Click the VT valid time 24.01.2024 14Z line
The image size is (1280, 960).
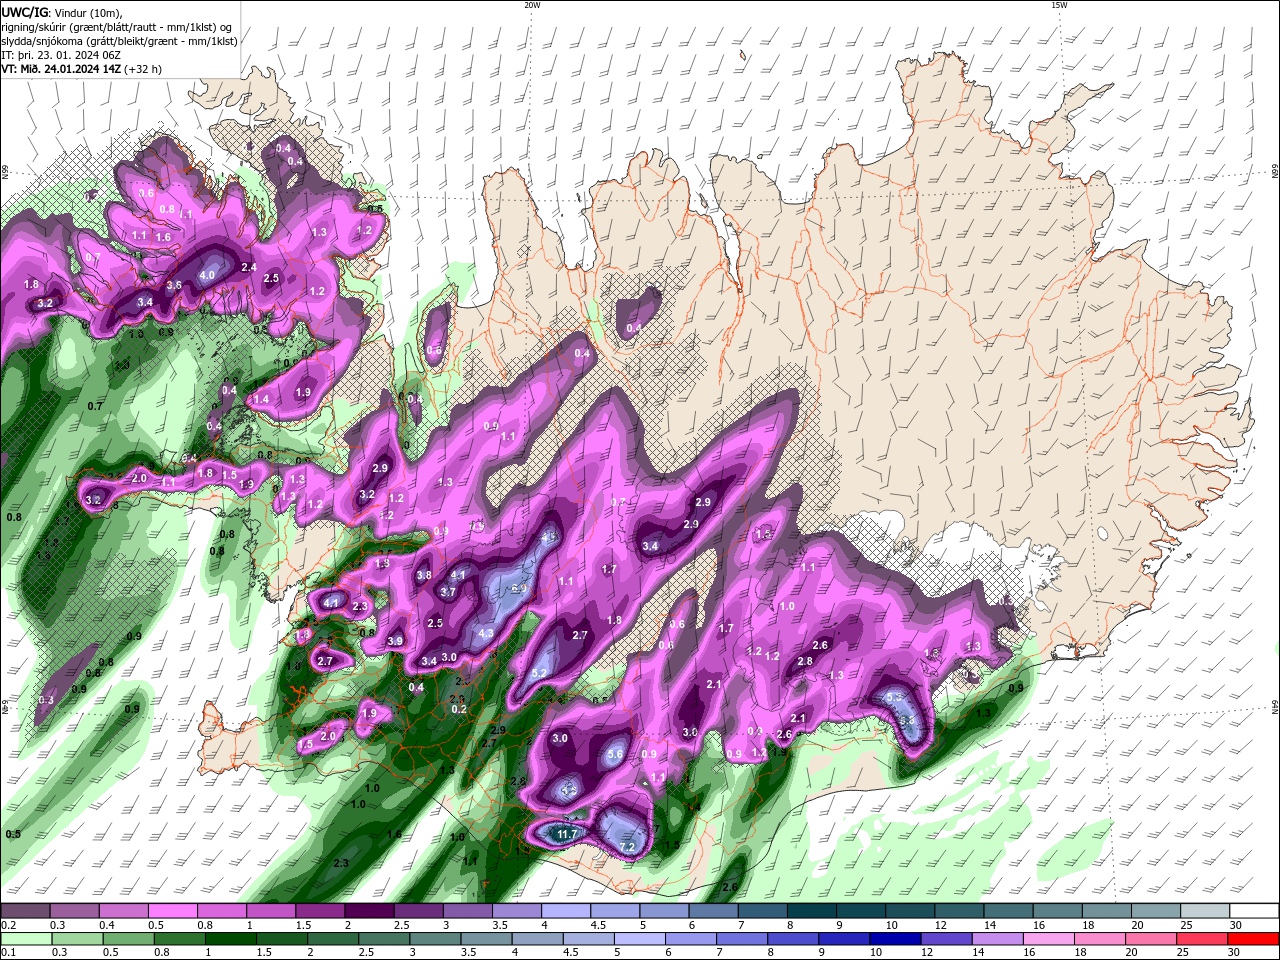pos(81,69)
